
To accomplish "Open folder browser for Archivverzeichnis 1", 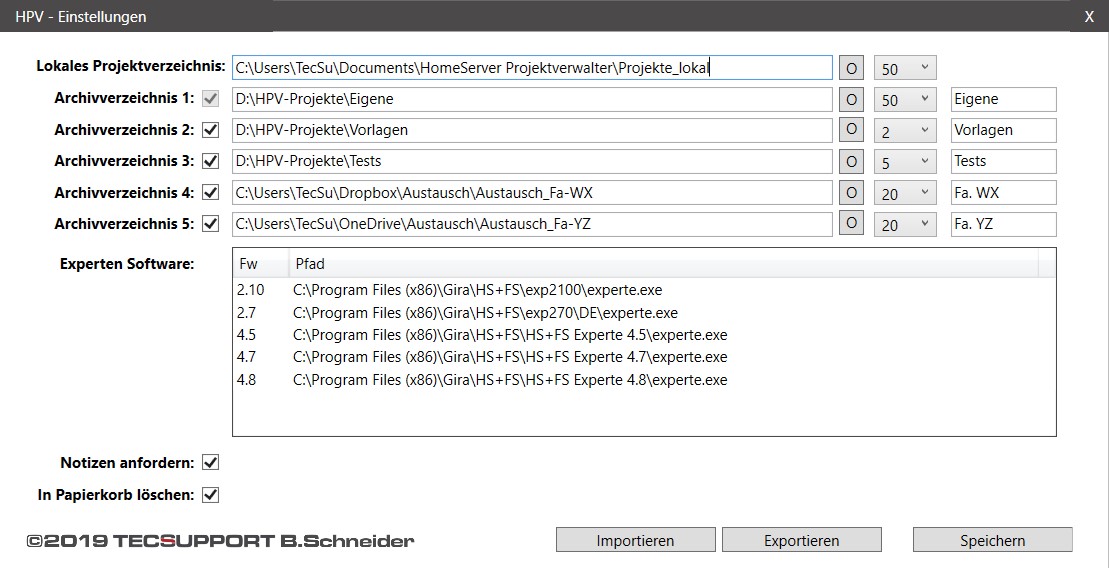I will pos(851,99).
